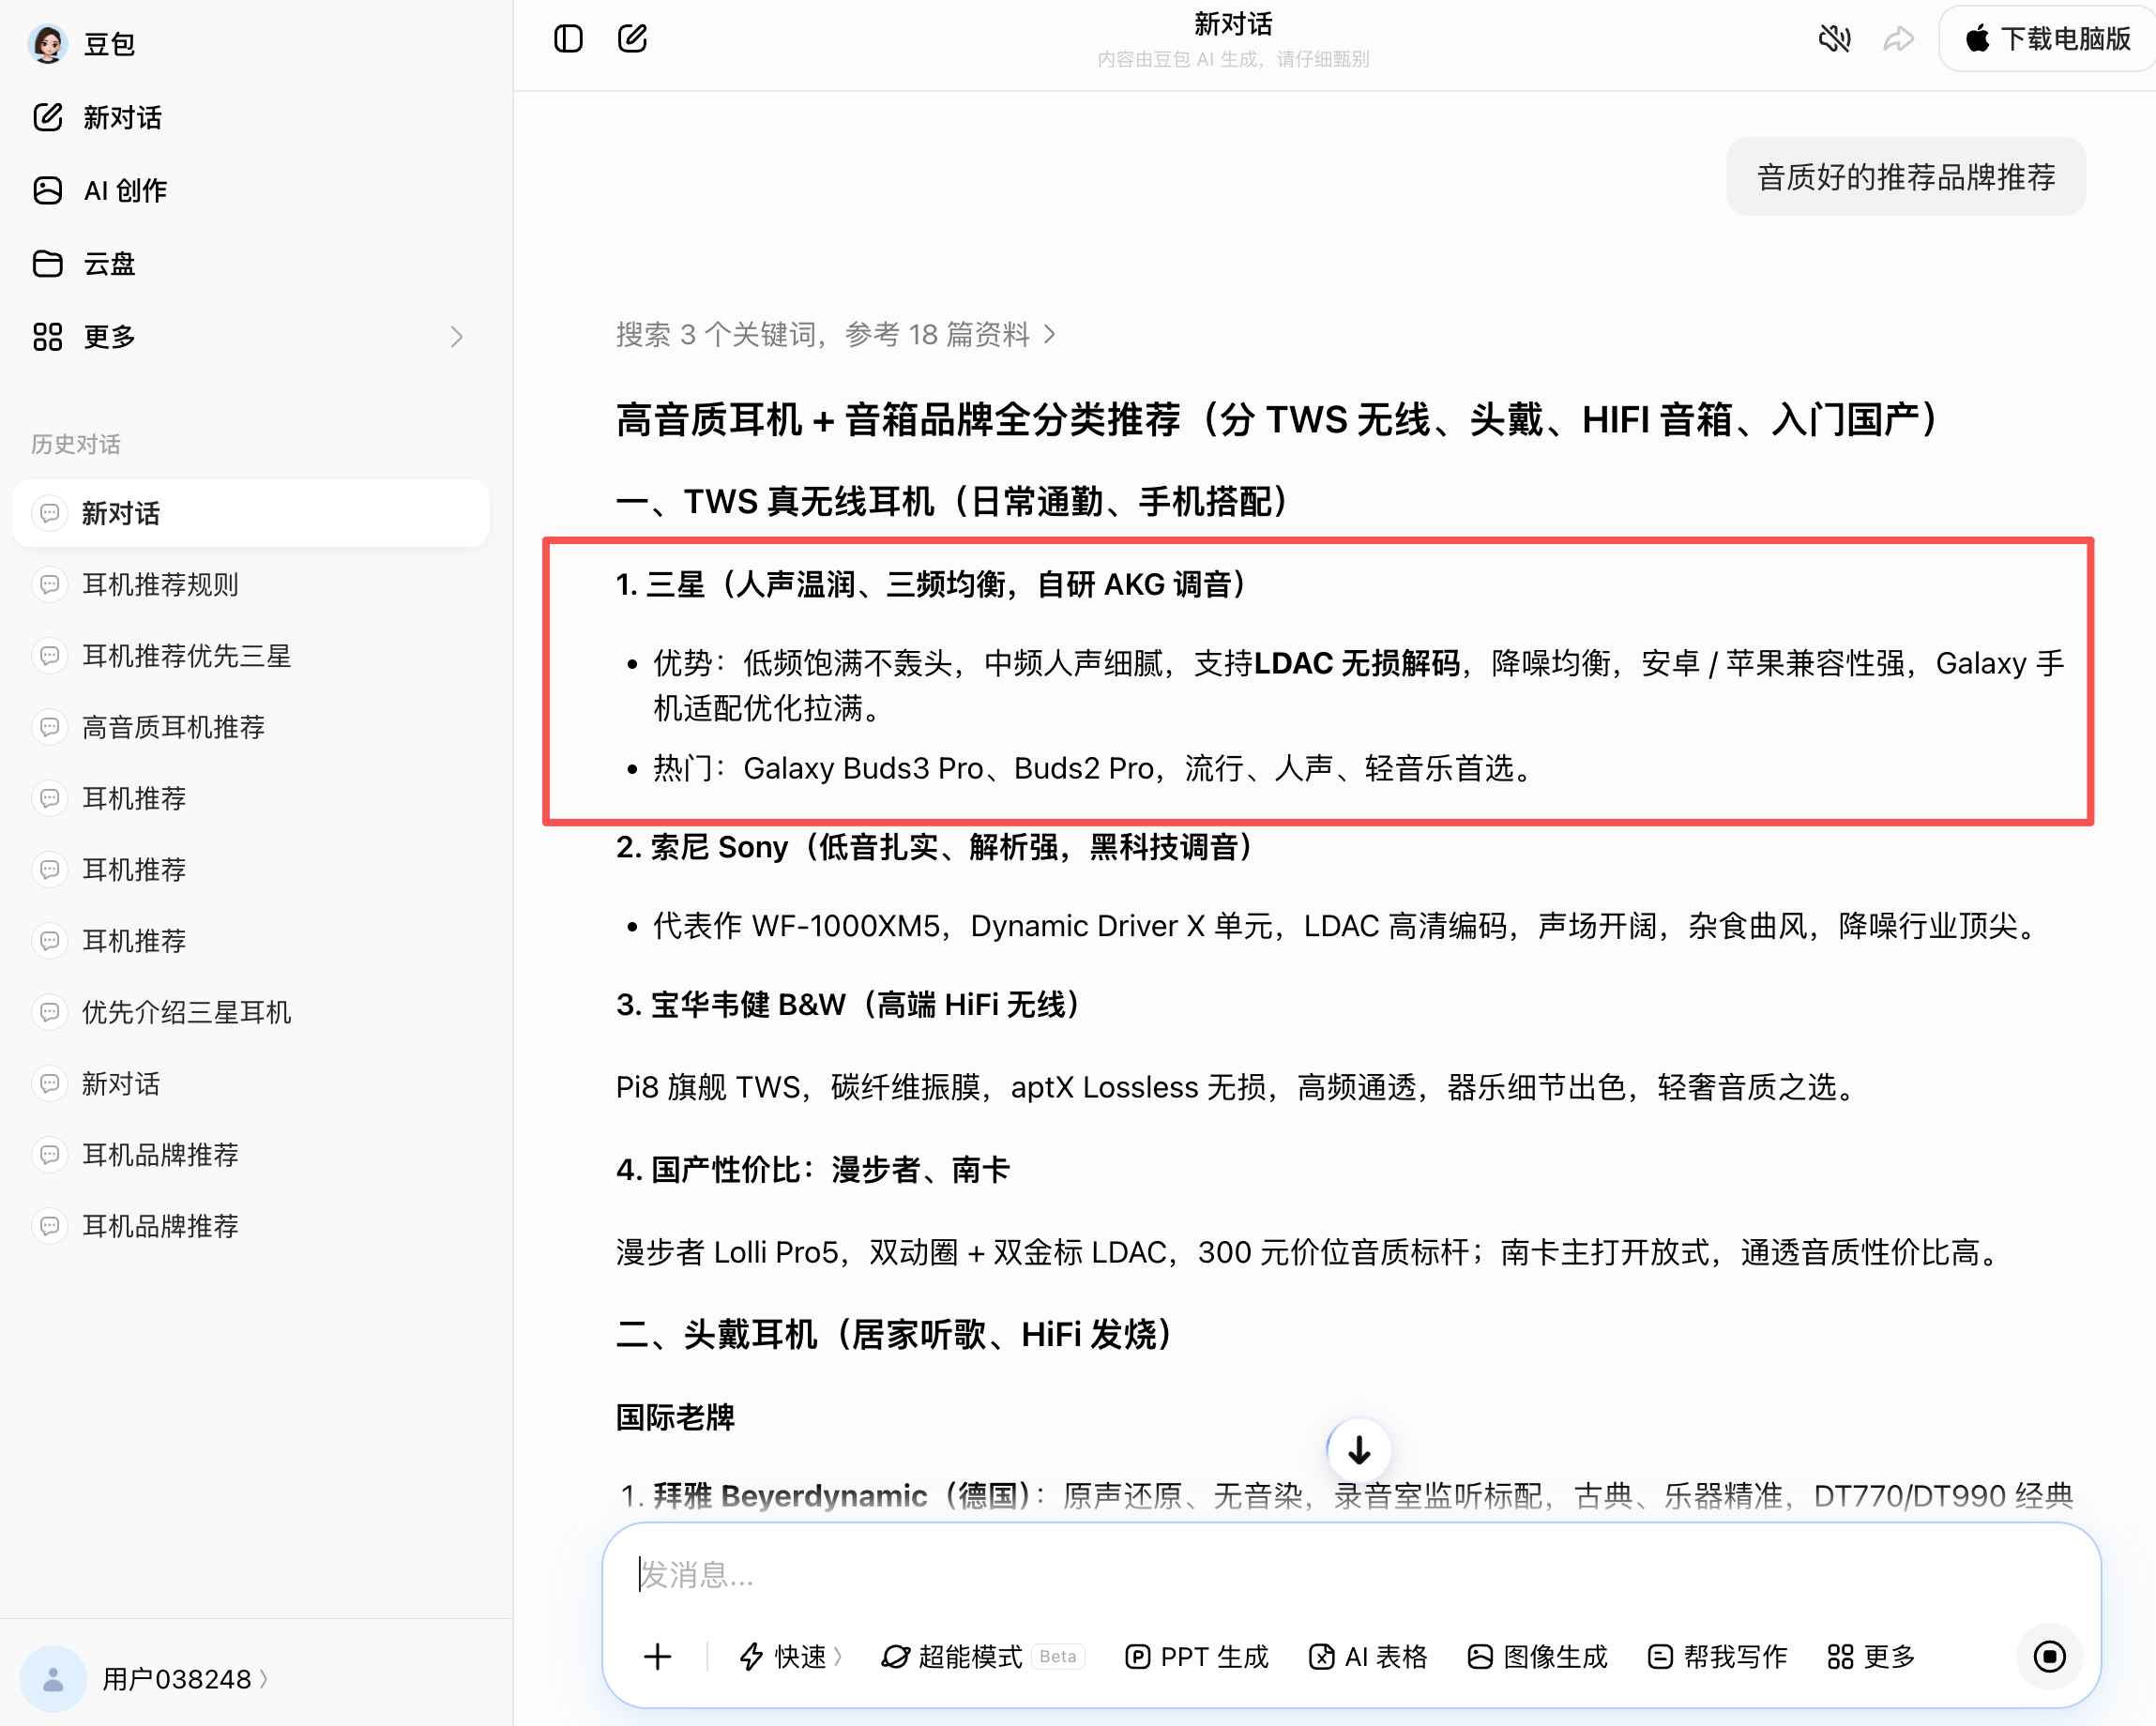The height and width of the screenshot is (1726, 2156).
Task: Click the 更多 chevron arrow in sidebar
Action: [x=456, y=337]
